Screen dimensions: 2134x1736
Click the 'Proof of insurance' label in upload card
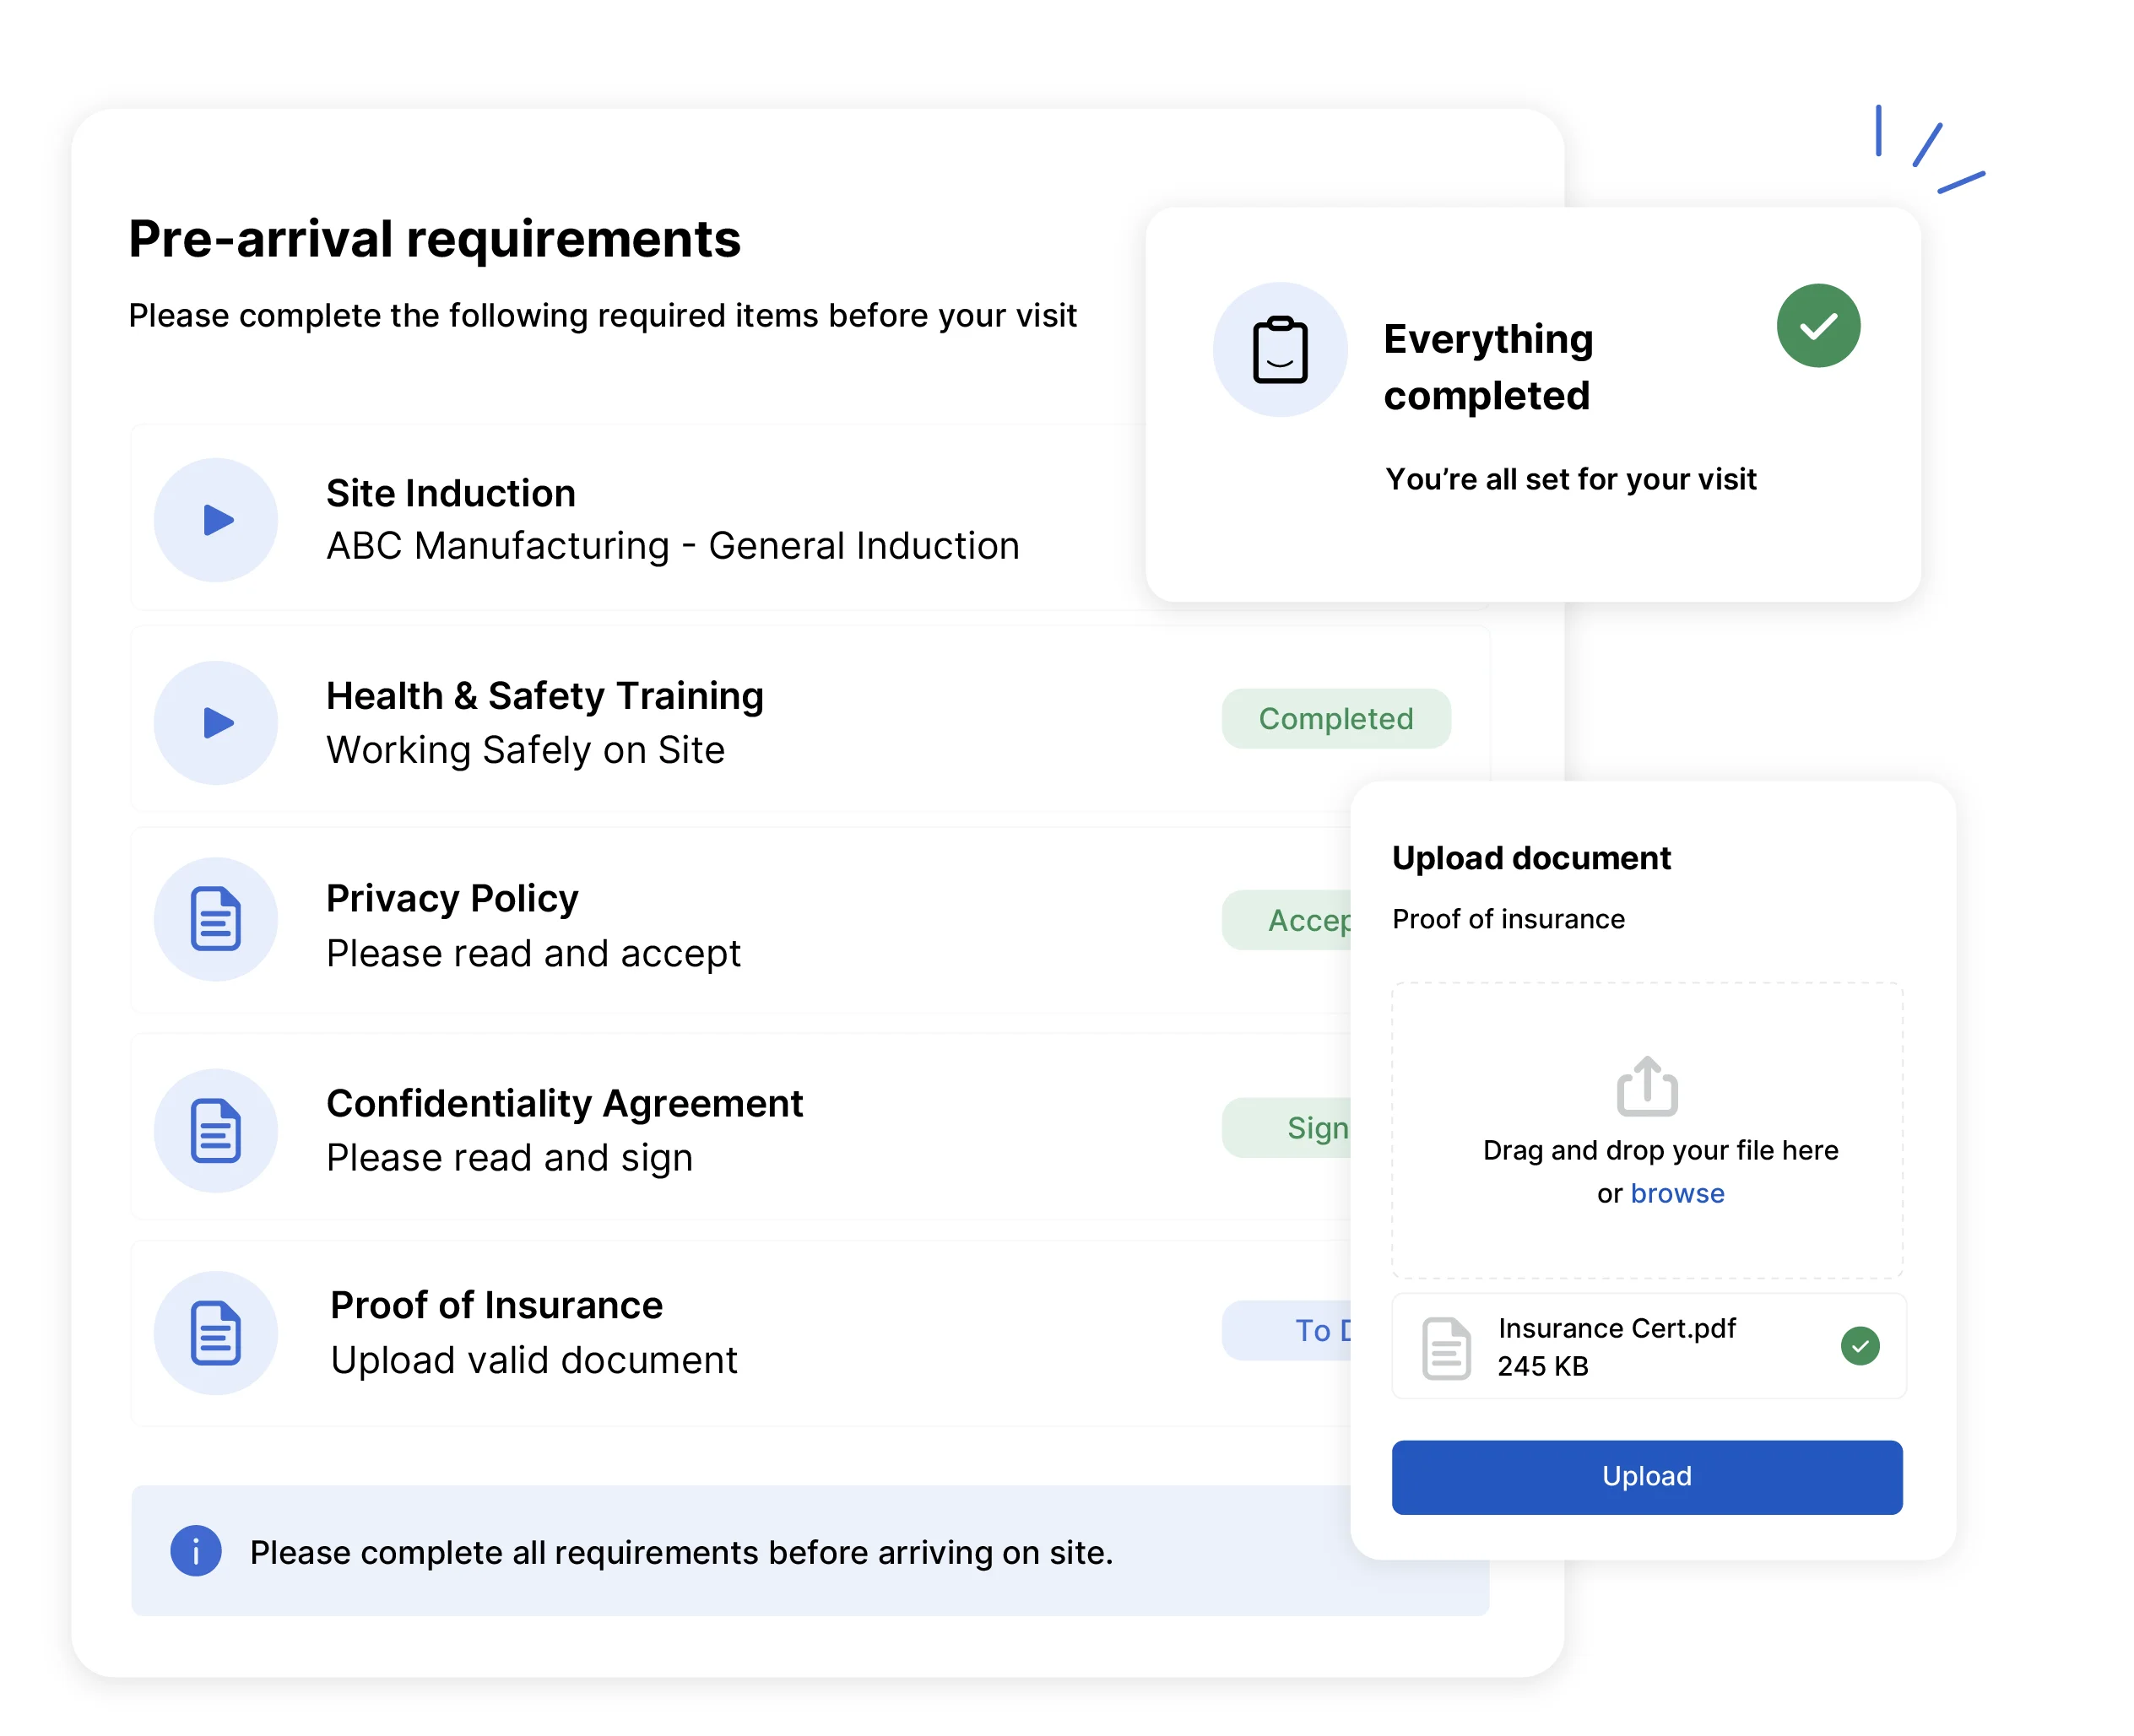(1508, 919)
